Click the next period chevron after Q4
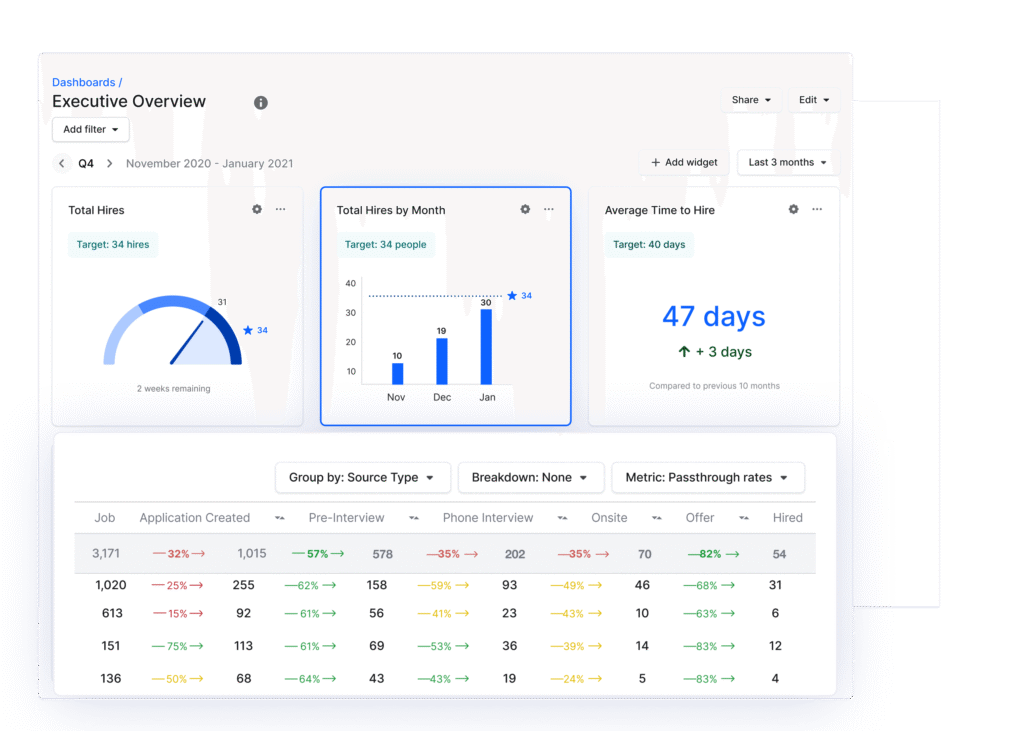 pos(110,162)
